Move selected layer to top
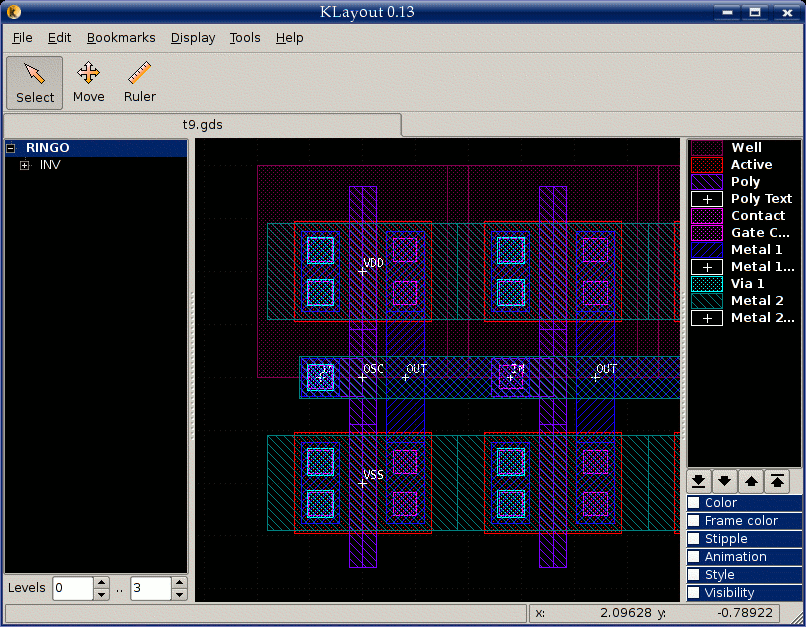The image size is (806, 627). [x=777, y=481]
